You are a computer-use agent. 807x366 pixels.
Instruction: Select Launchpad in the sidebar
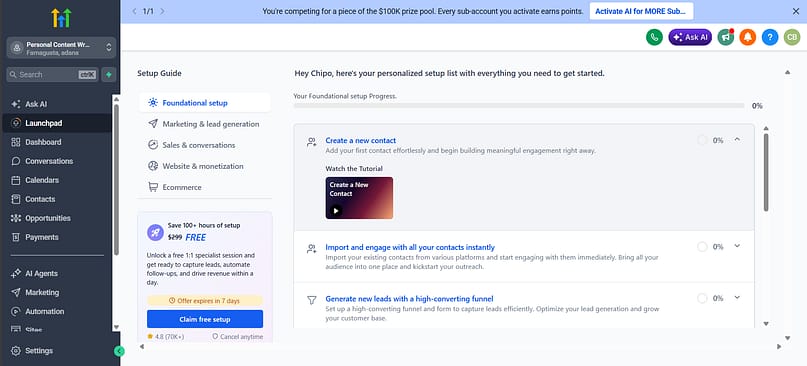pyautogui.click(x=44, y=123)
